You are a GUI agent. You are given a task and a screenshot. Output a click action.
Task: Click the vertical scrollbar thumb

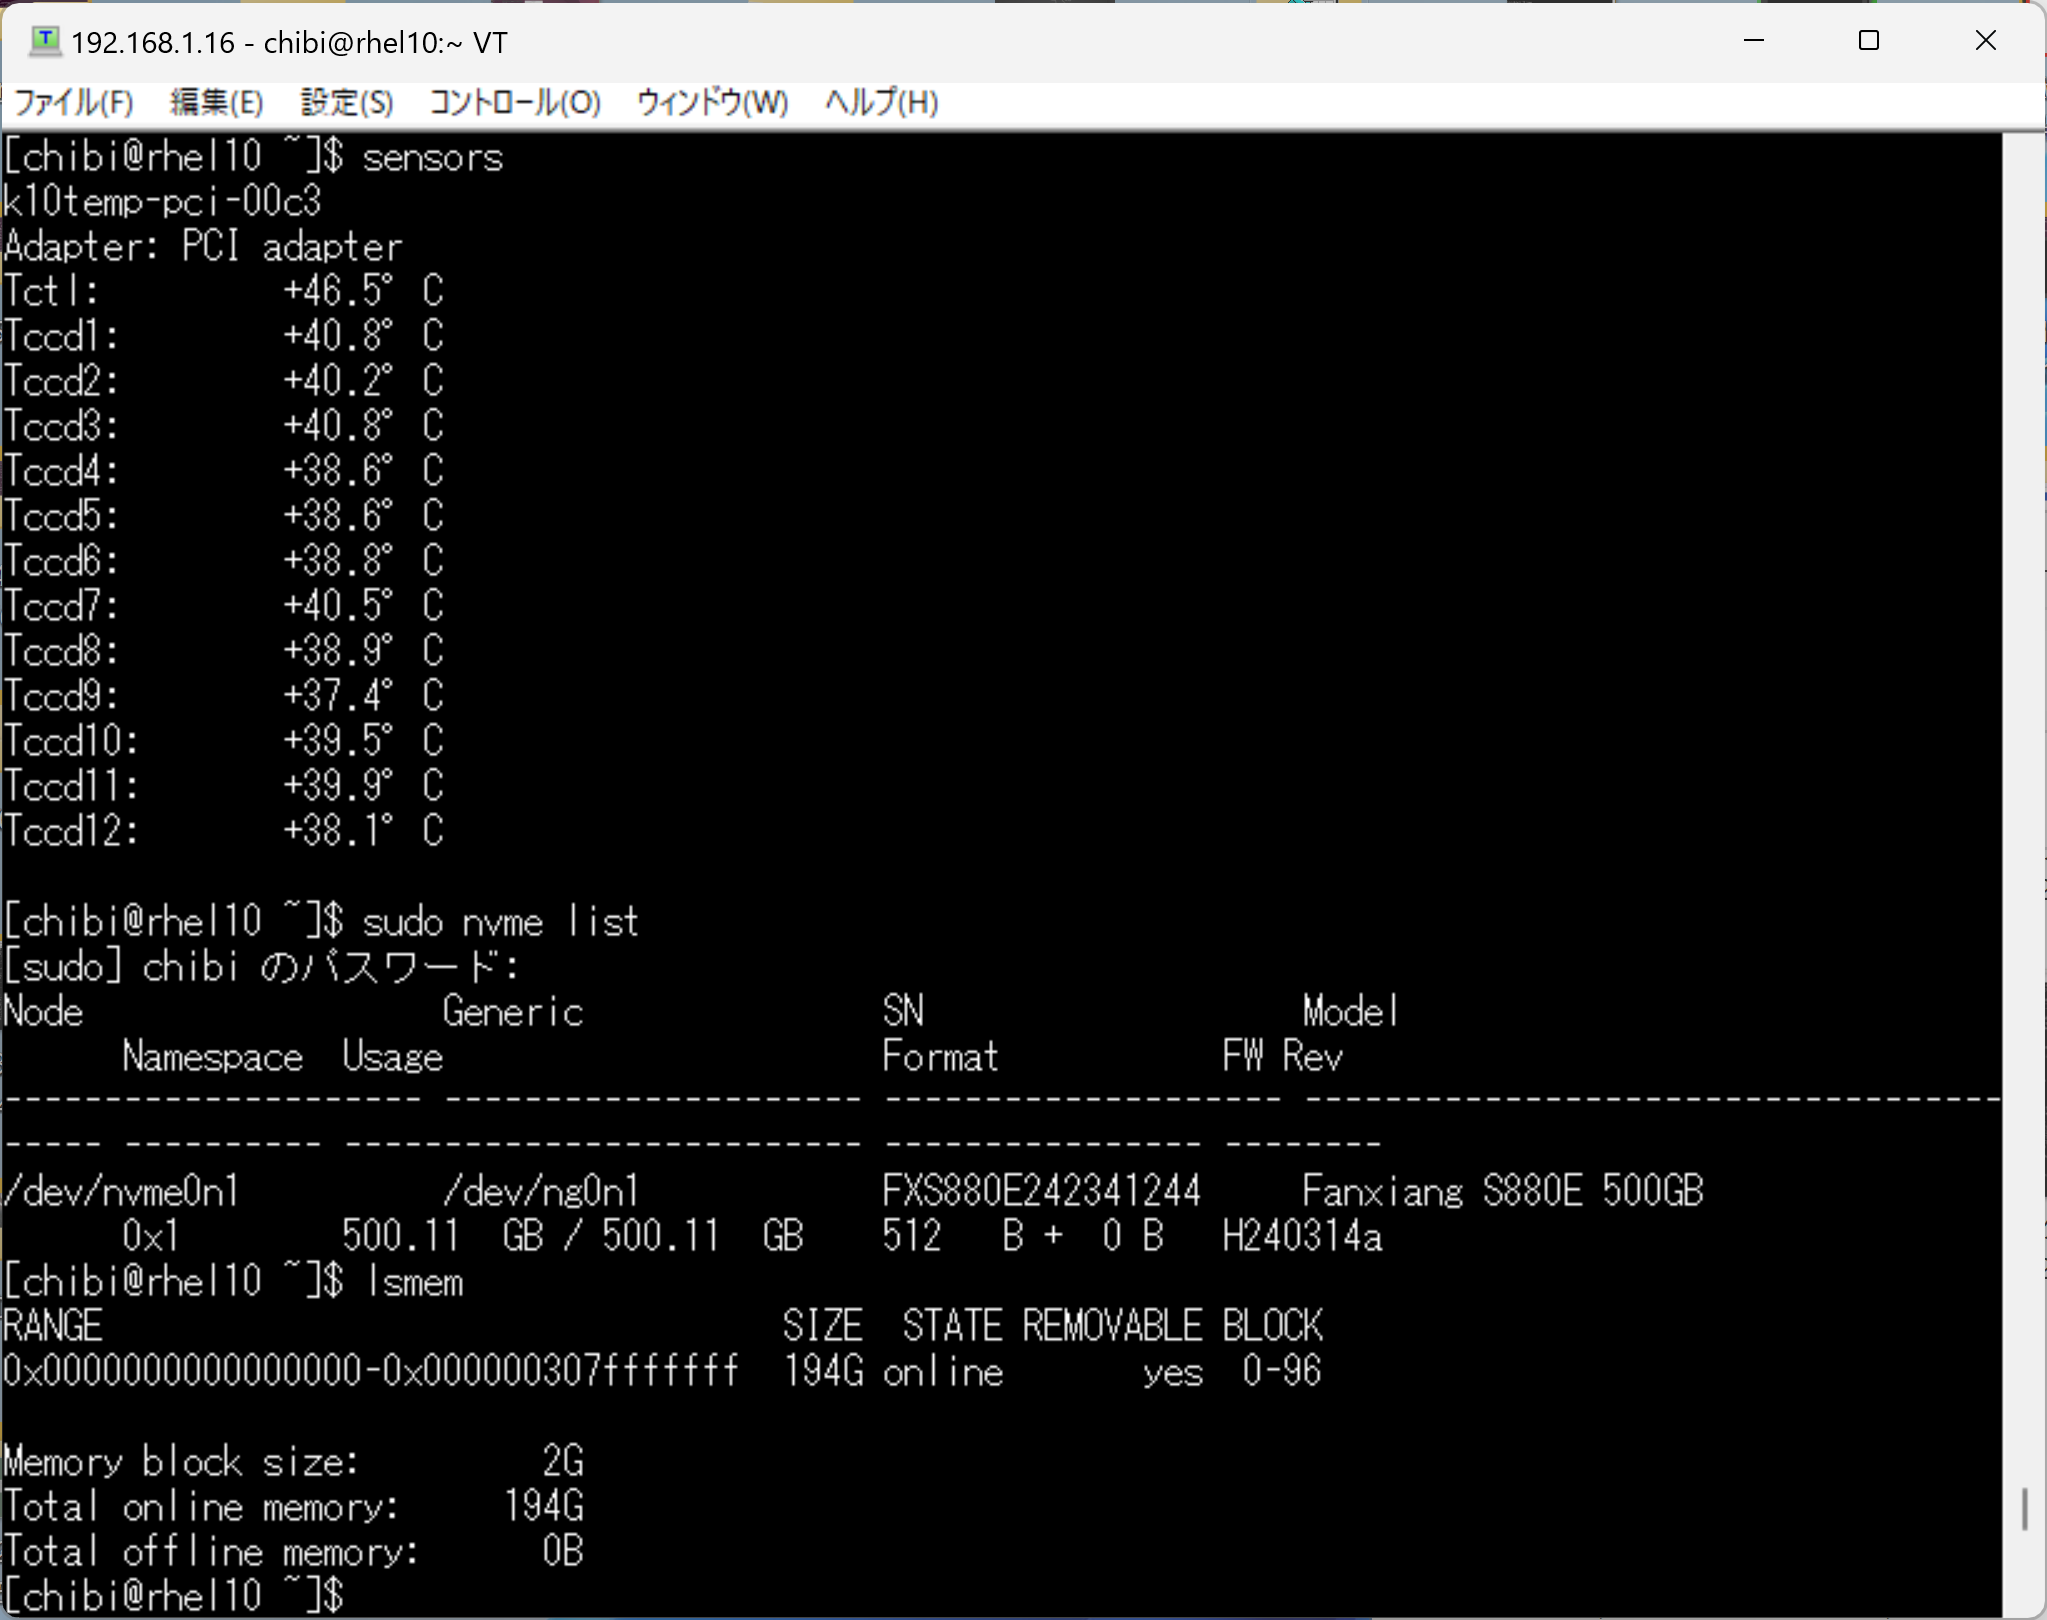pyautogui.click(x=2024, y=1508)
